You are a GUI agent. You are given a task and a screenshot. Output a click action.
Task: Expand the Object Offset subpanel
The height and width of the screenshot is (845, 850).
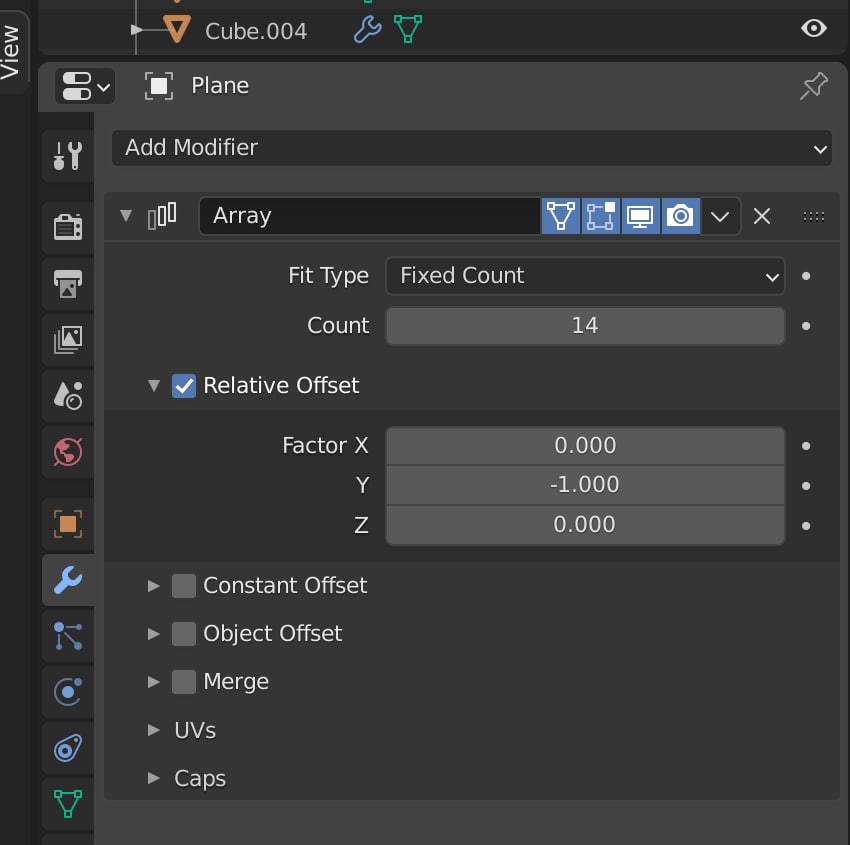(154, 634)
